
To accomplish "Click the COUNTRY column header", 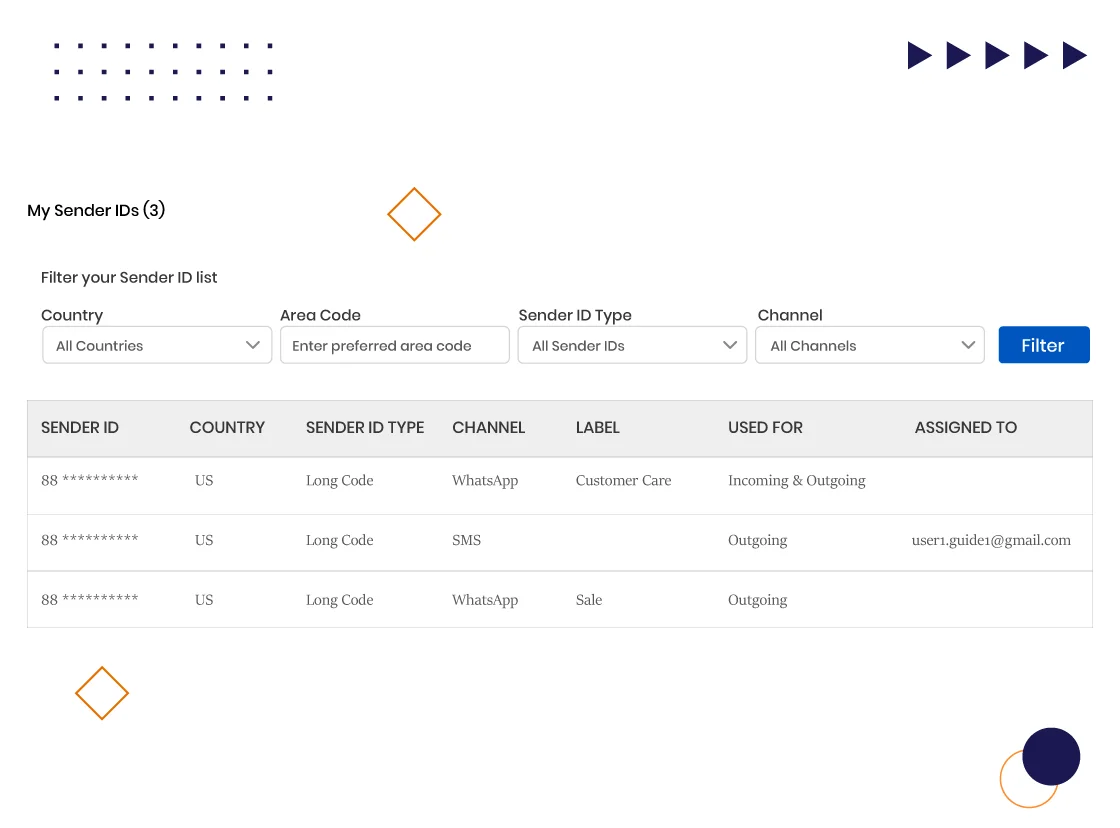I will (227, 428).
